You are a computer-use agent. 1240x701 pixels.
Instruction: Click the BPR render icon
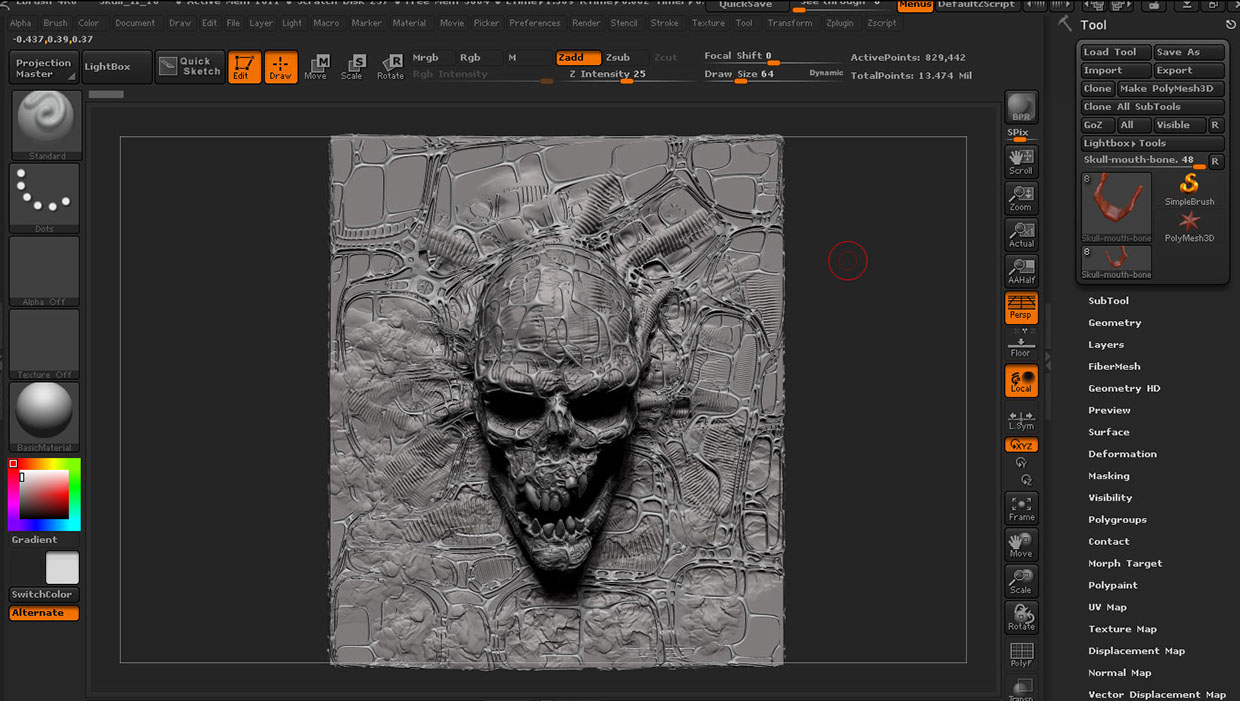click(1021, 107)
